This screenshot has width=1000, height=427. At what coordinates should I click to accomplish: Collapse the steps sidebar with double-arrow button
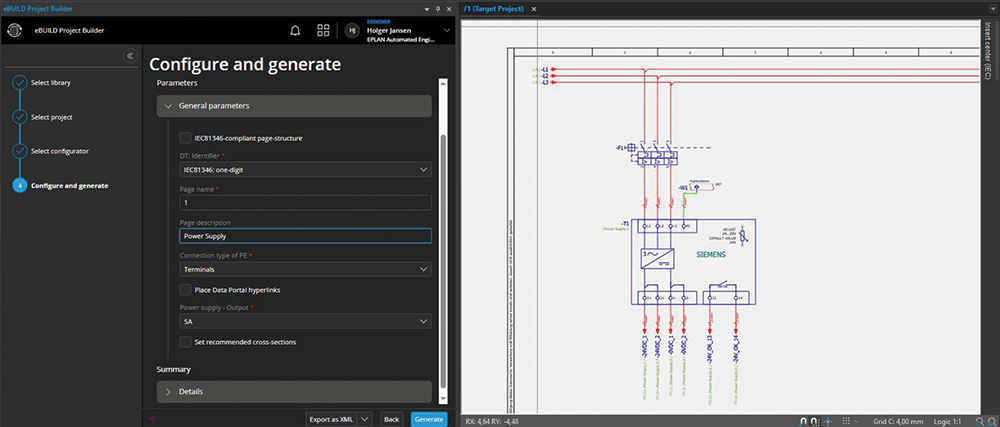click(130, 55)
